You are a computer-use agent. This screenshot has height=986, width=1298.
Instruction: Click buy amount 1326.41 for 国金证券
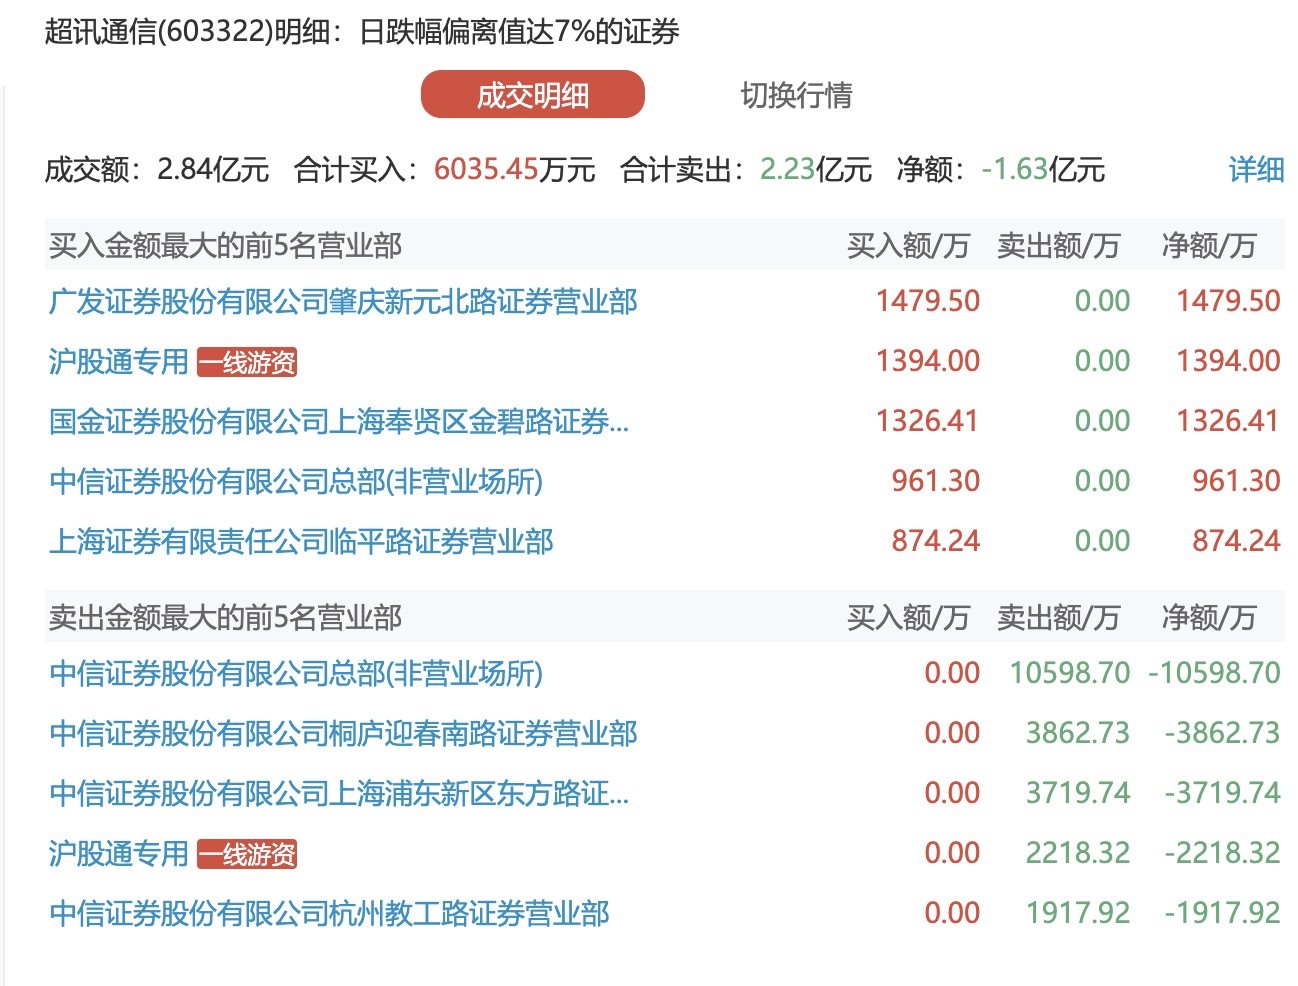click(x=927, y=421)
